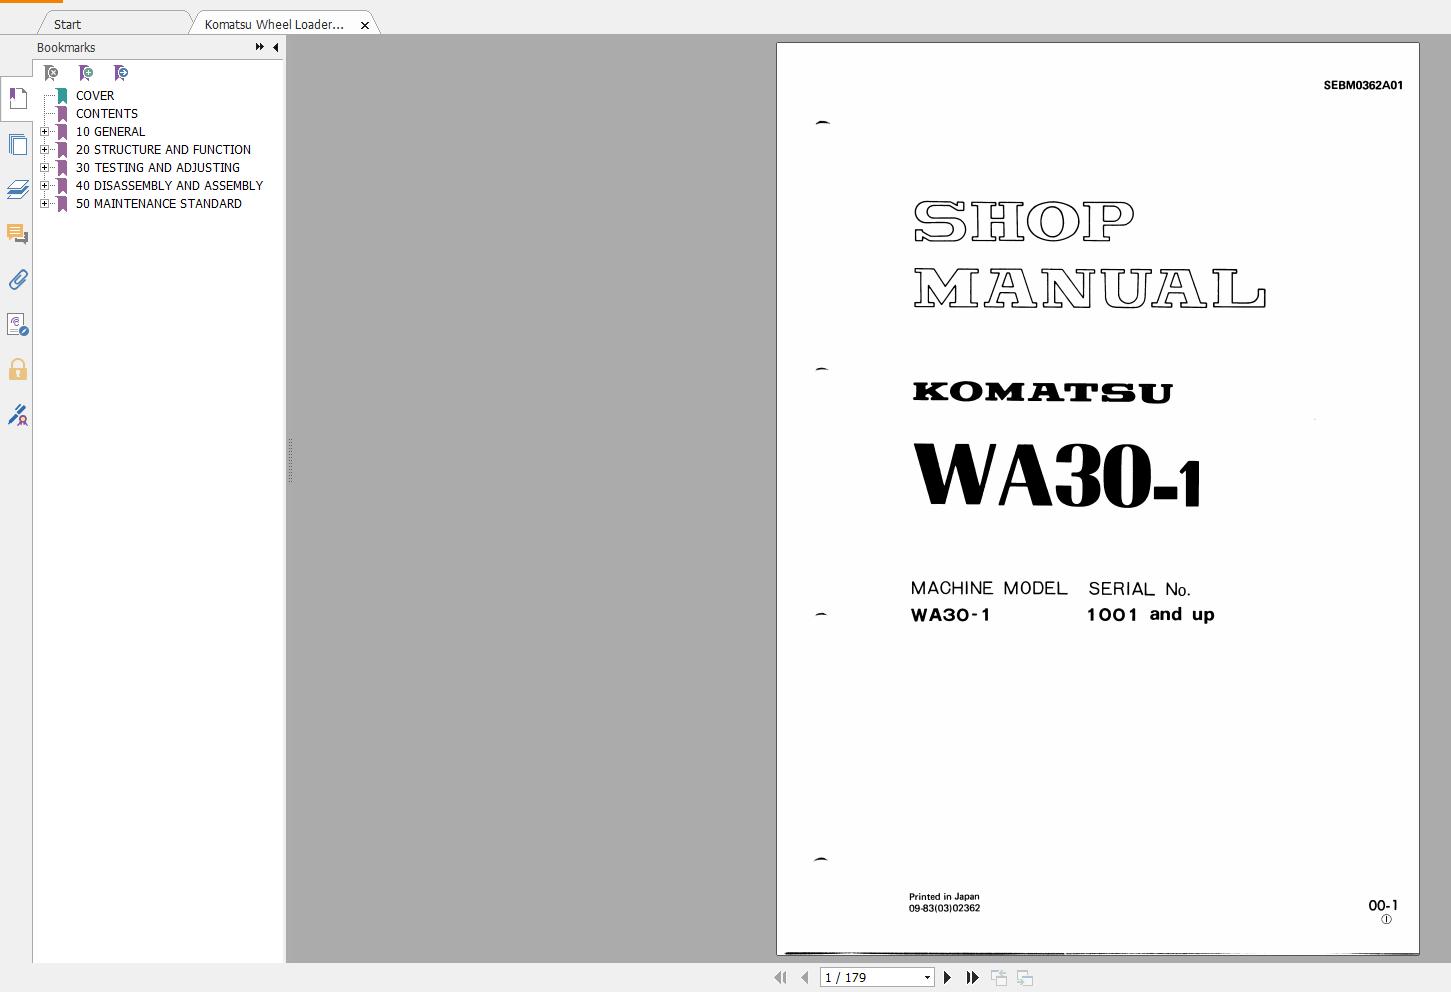Screen dimensions: 1451x992
Task: Click the add bookmark icon with plus
Action: point(86,73)
